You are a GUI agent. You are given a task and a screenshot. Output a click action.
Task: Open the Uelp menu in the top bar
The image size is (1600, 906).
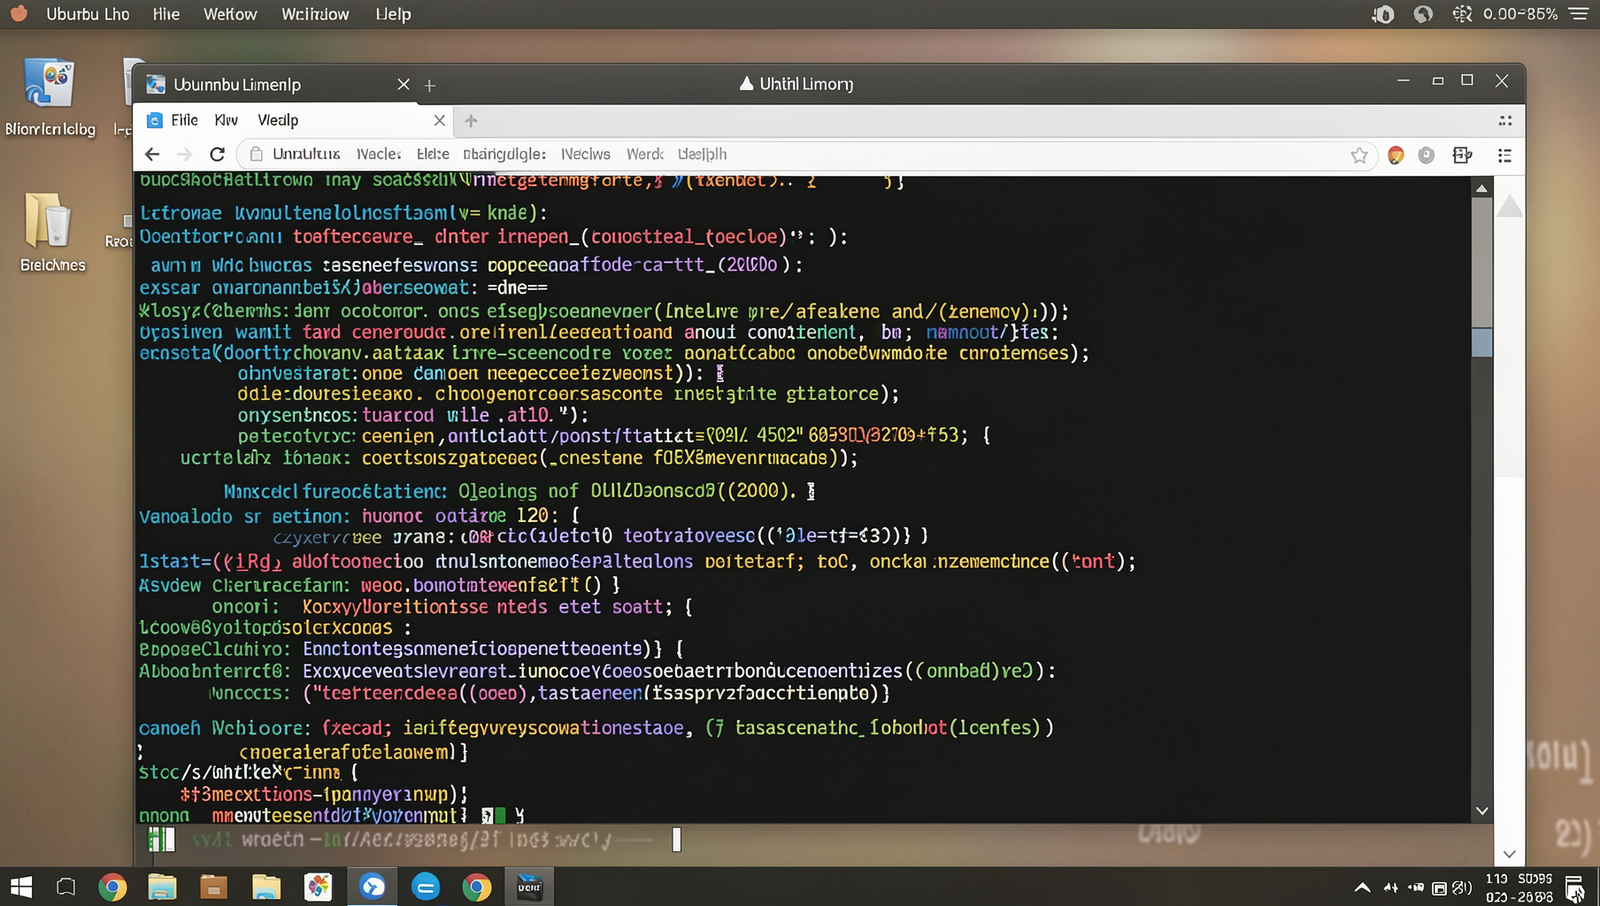(x=393, y=14)
